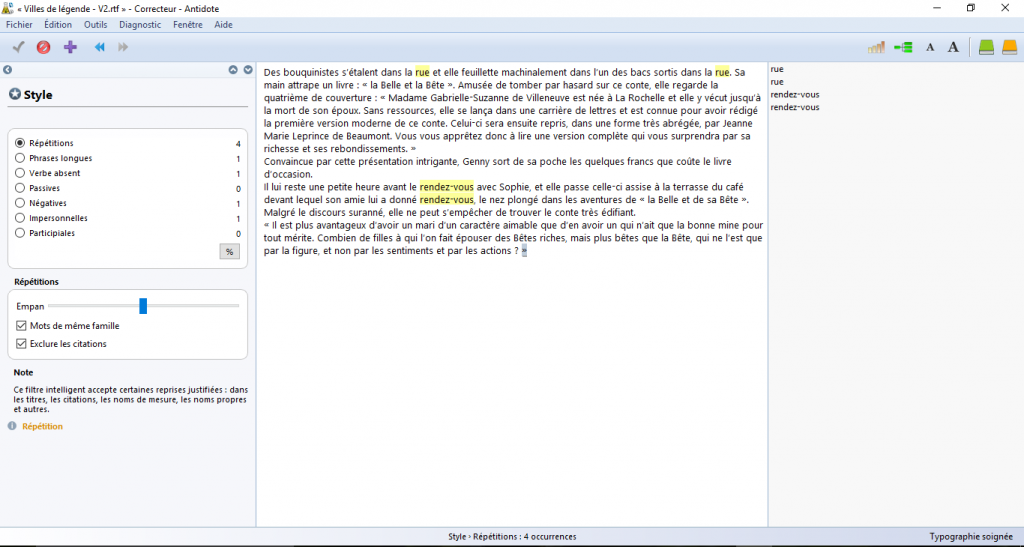Open the orange book guides icon
1024x547 pixels.
tap(1010, 47)
